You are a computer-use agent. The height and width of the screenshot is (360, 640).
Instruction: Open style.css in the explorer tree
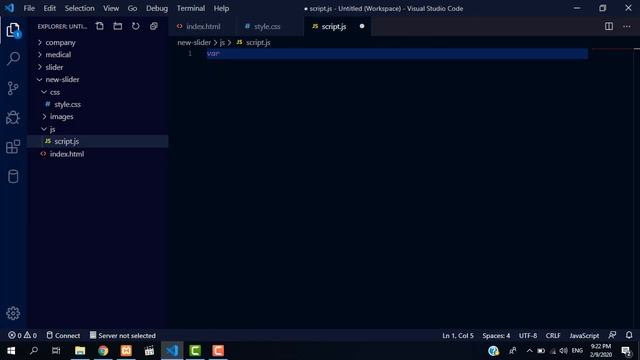point(97,104)
